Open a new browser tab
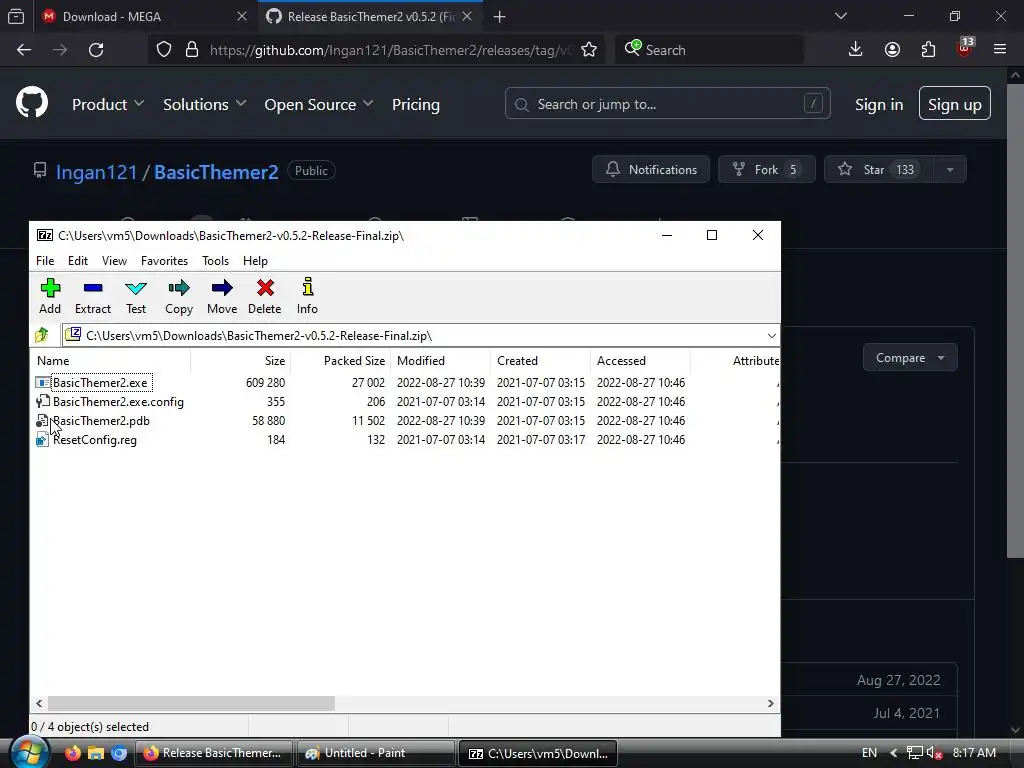The height and width of the screenshot is (768, 1024). click(500, 16)
